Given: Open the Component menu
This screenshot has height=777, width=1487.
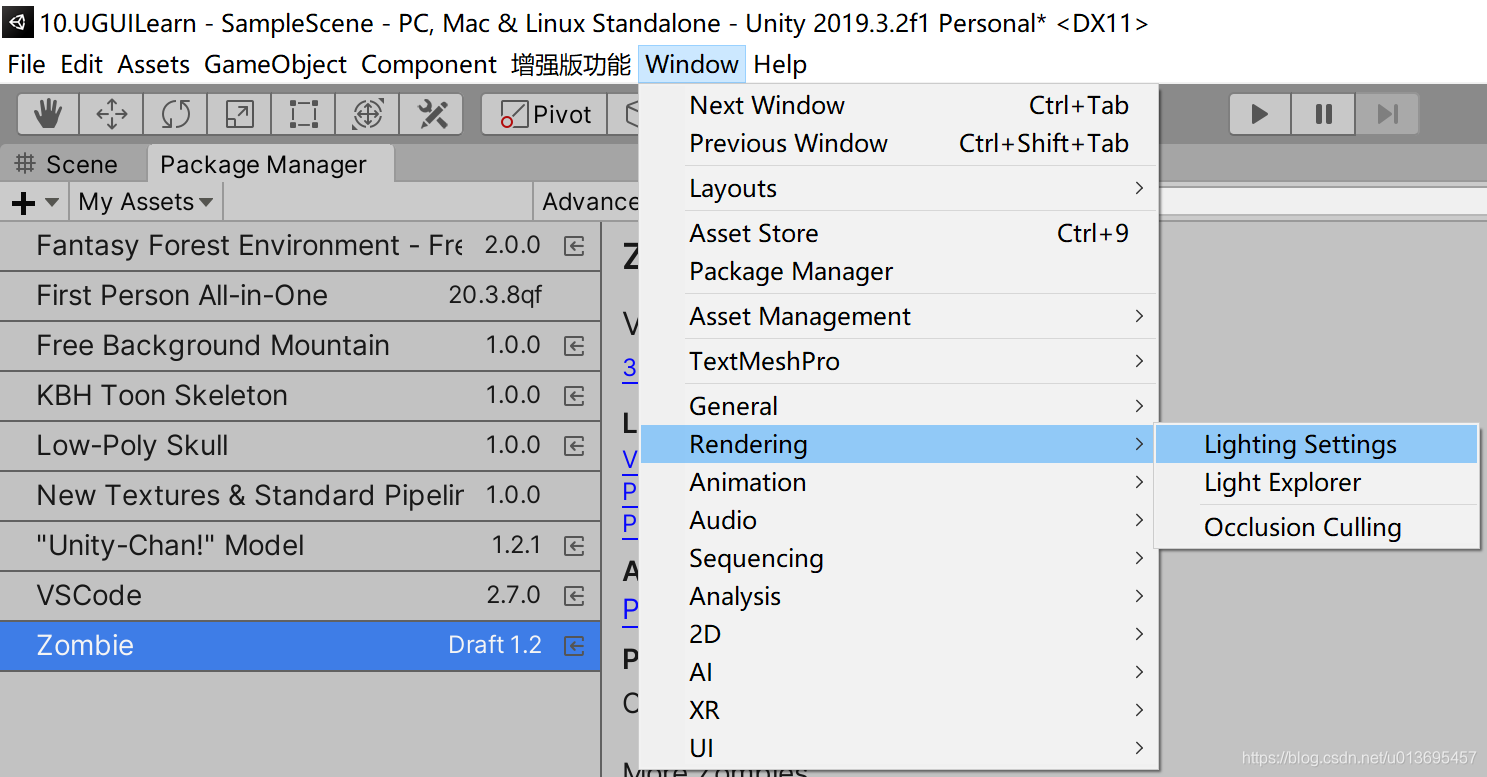Looking at the screenshot, I should point(429,64).
